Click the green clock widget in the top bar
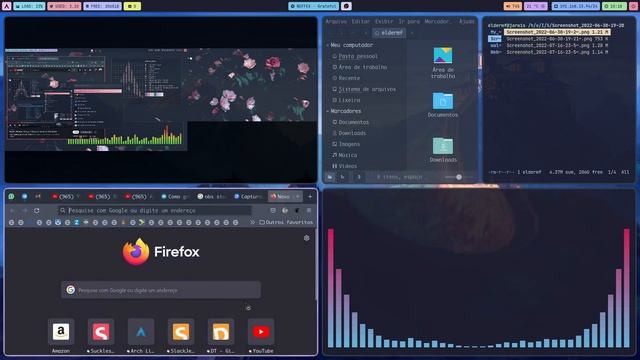The height and width of the screenshot is (360, 640). 614,6
